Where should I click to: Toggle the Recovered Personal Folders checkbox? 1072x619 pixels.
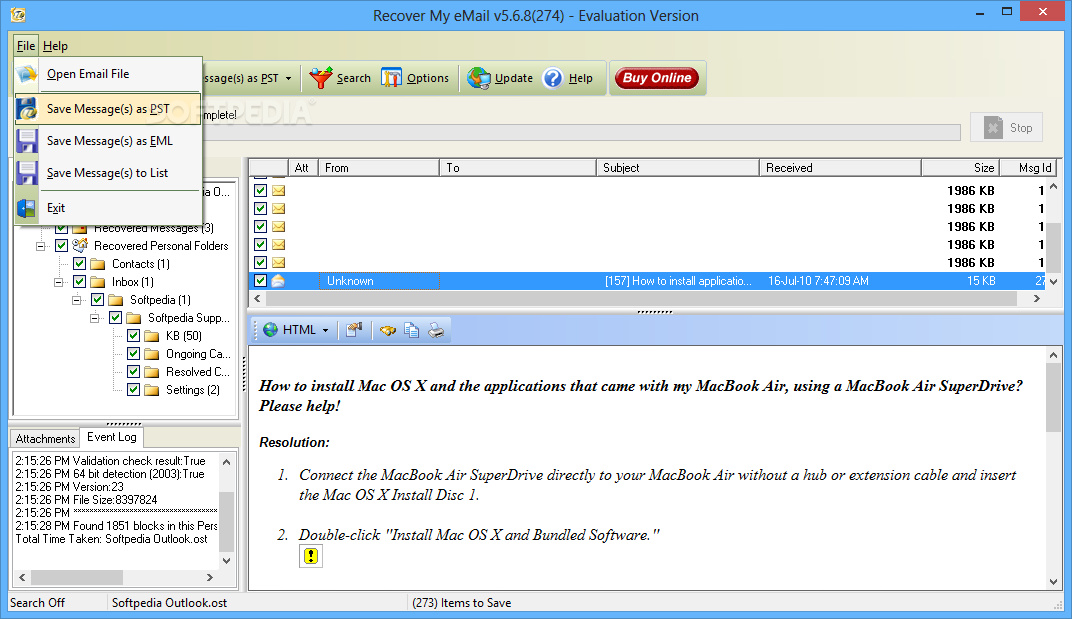pyautogui.click(x=62, y=246)
